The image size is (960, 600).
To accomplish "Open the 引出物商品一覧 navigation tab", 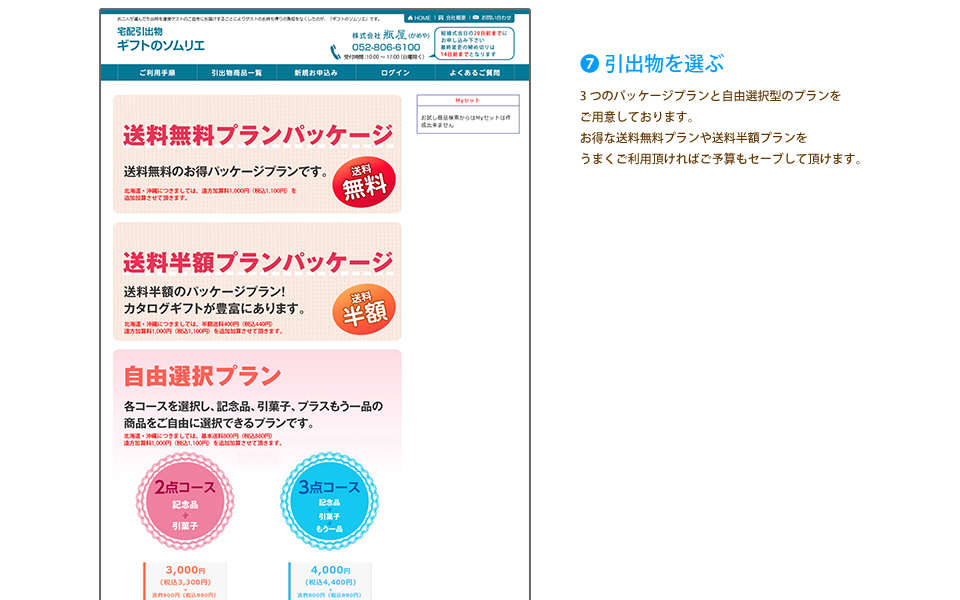I will (x=236, y=73).
